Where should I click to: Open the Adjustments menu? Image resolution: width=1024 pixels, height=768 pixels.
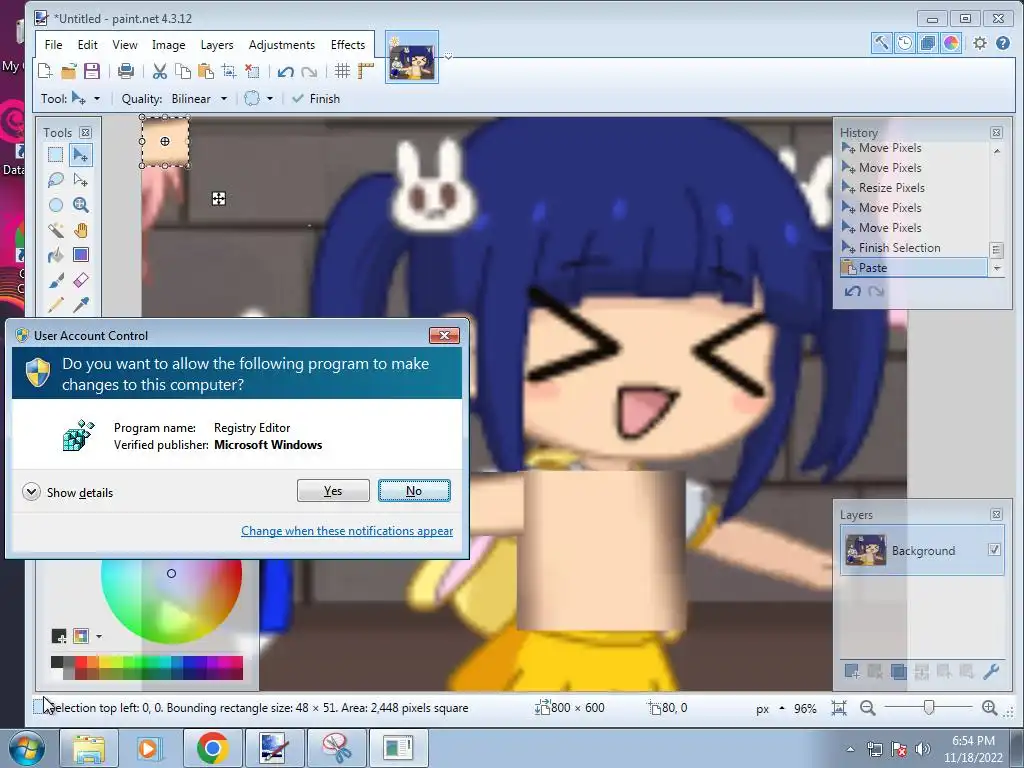(281, 44)
